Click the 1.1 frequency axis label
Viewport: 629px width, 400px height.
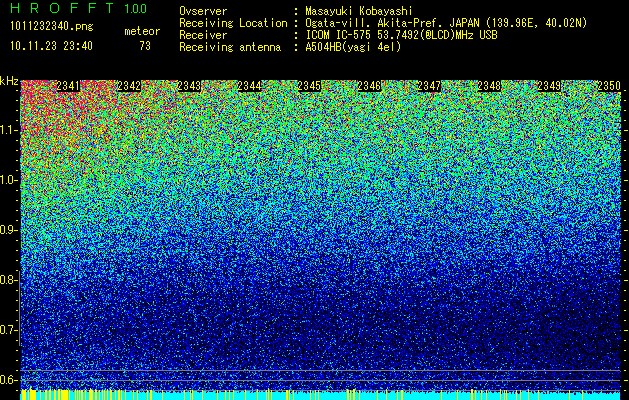click(x=8, y=130)
